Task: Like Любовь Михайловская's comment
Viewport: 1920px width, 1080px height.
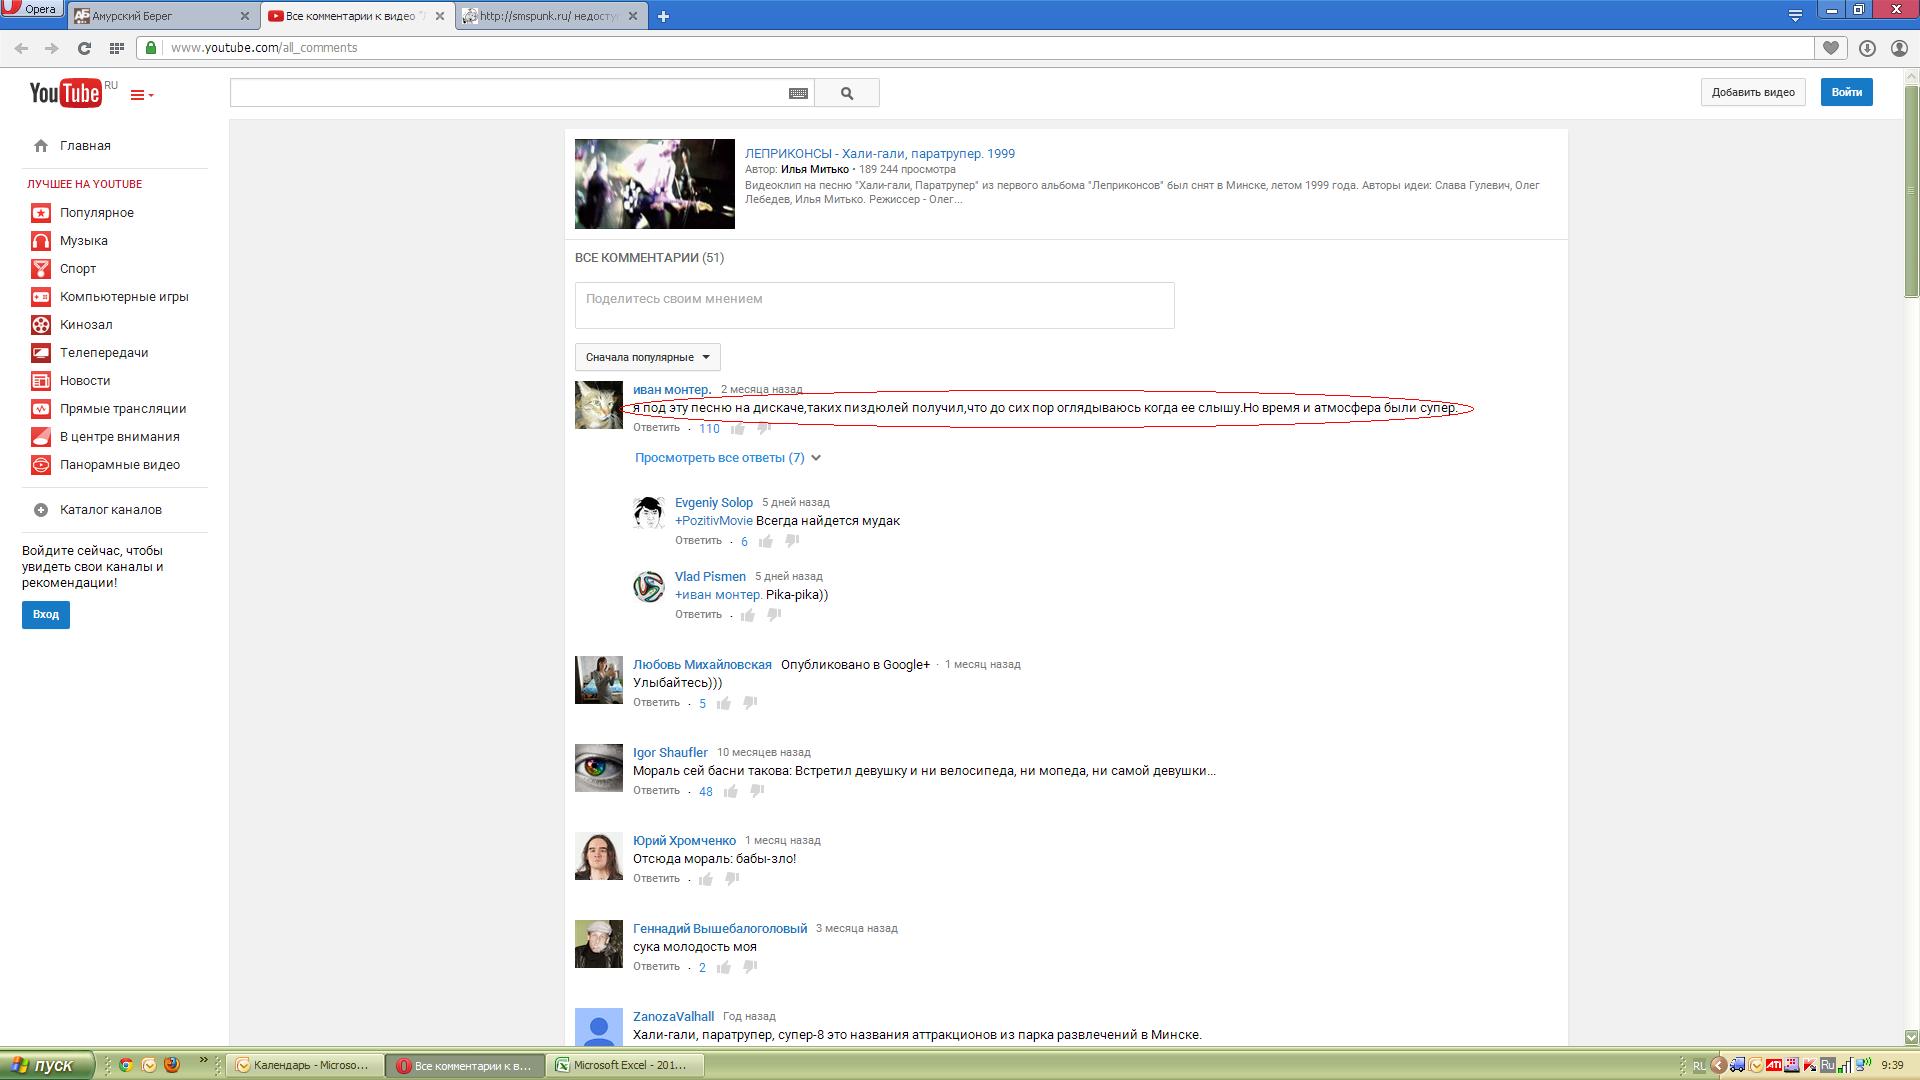Action: click(724, 703)
